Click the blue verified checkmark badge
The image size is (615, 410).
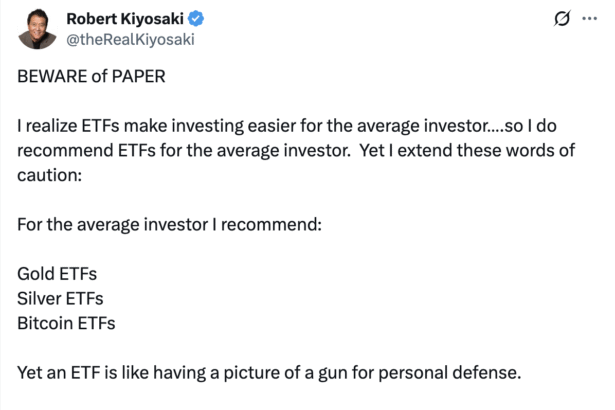click(196, 18)
